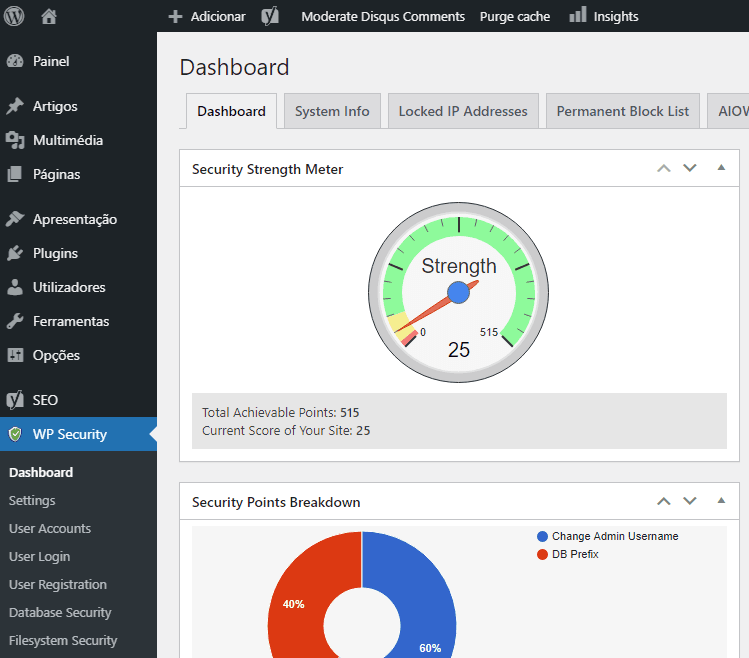Select the Dashboard tab
Screen dimensions: 749x658
(231, 111)
